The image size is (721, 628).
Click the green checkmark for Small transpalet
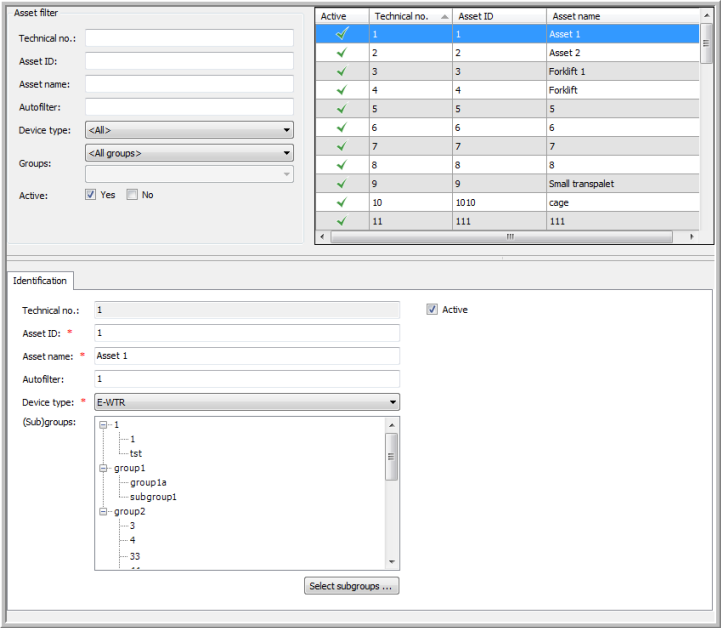[x=341, y=184]
